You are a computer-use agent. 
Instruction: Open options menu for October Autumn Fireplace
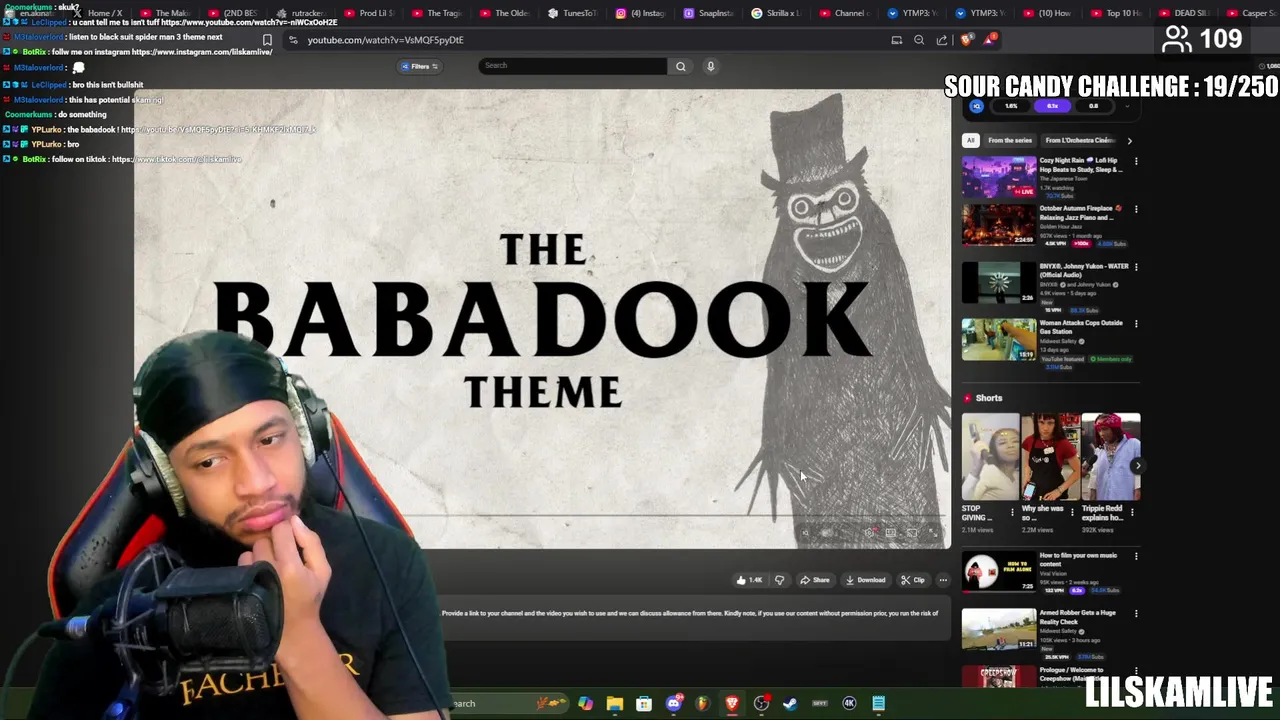(x=1136, y=209)
